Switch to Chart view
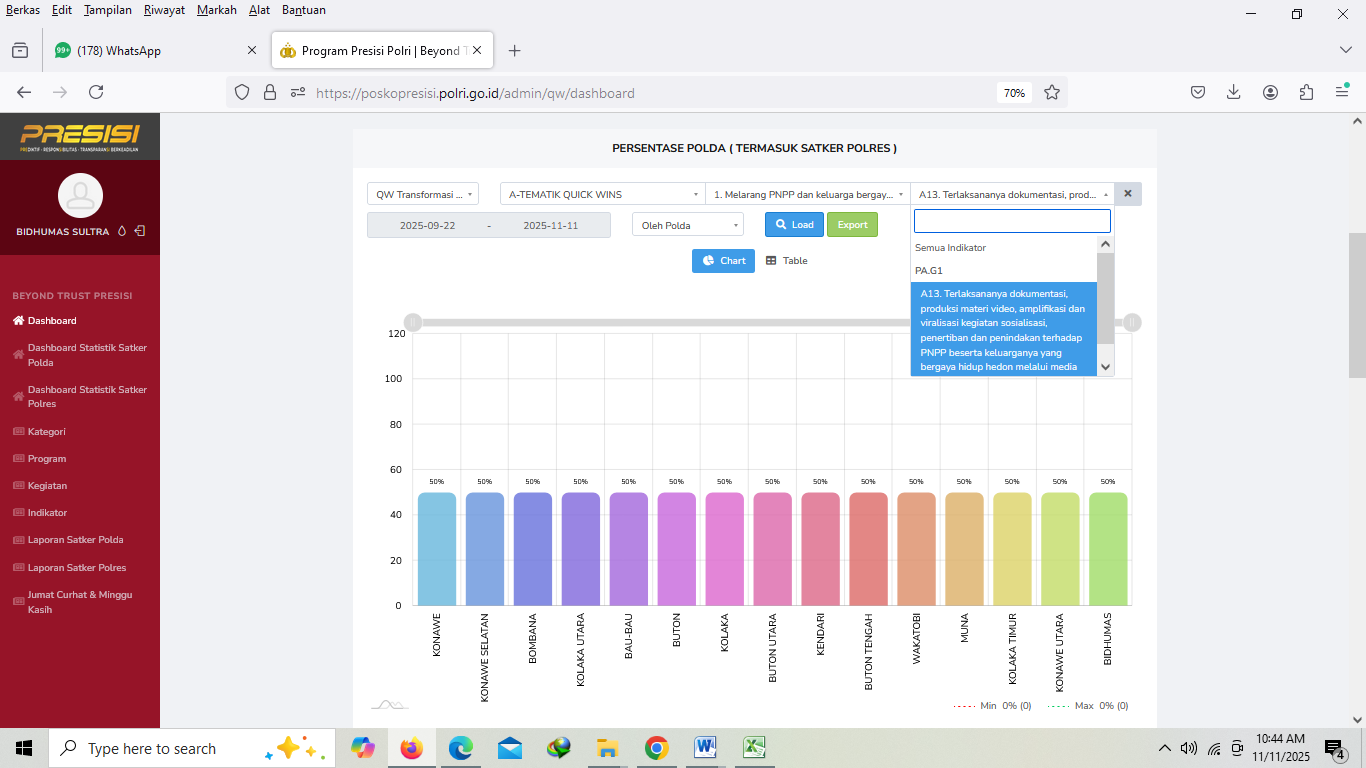The height and width of the screenshot is (768, 1366). pyautogui.click(x=723, y=261)
